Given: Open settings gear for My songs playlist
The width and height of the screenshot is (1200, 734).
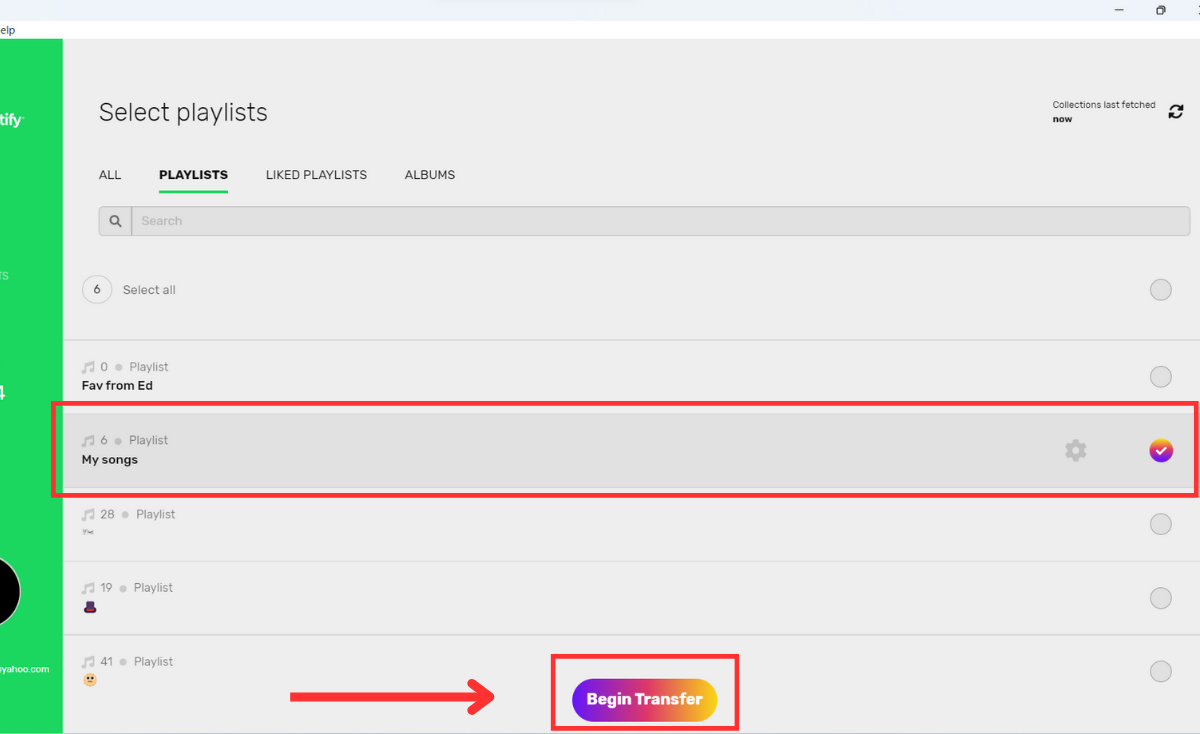Looking at the screenshot, I should pyautogui.click(x=1076, y=450).
